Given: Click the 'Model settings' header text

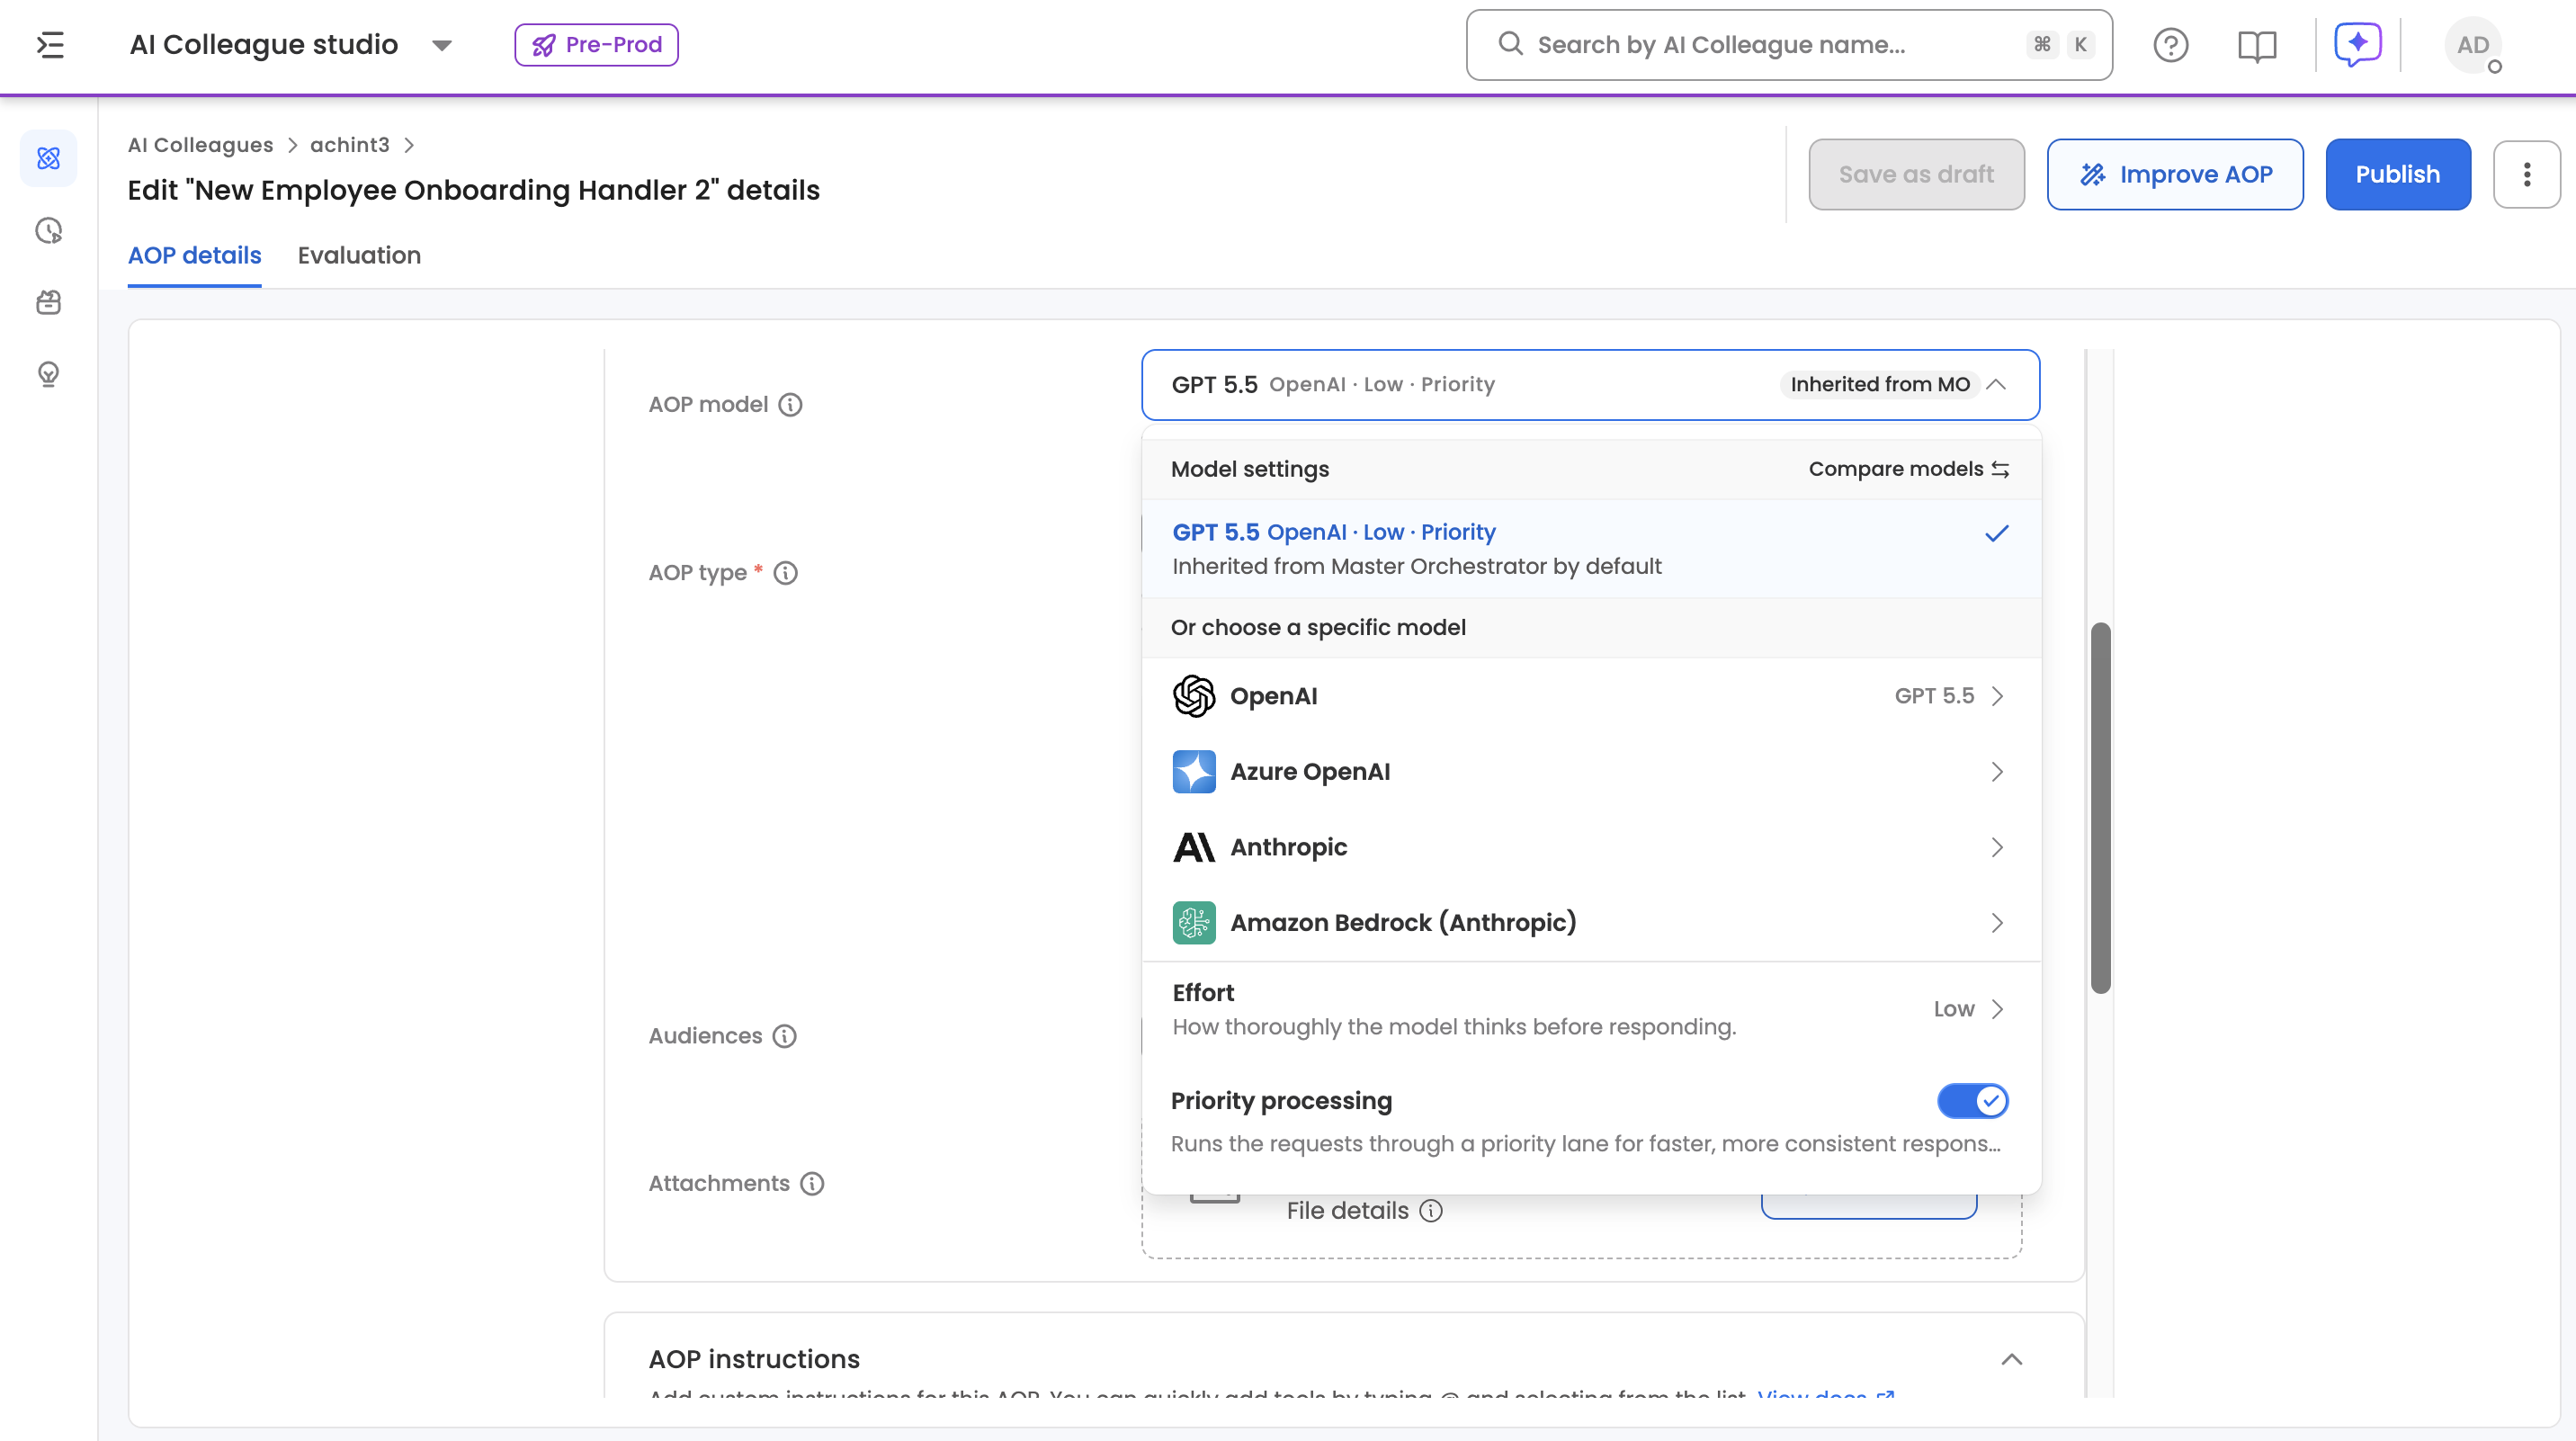Looking at the screenshot, I should click(1249, 469).
